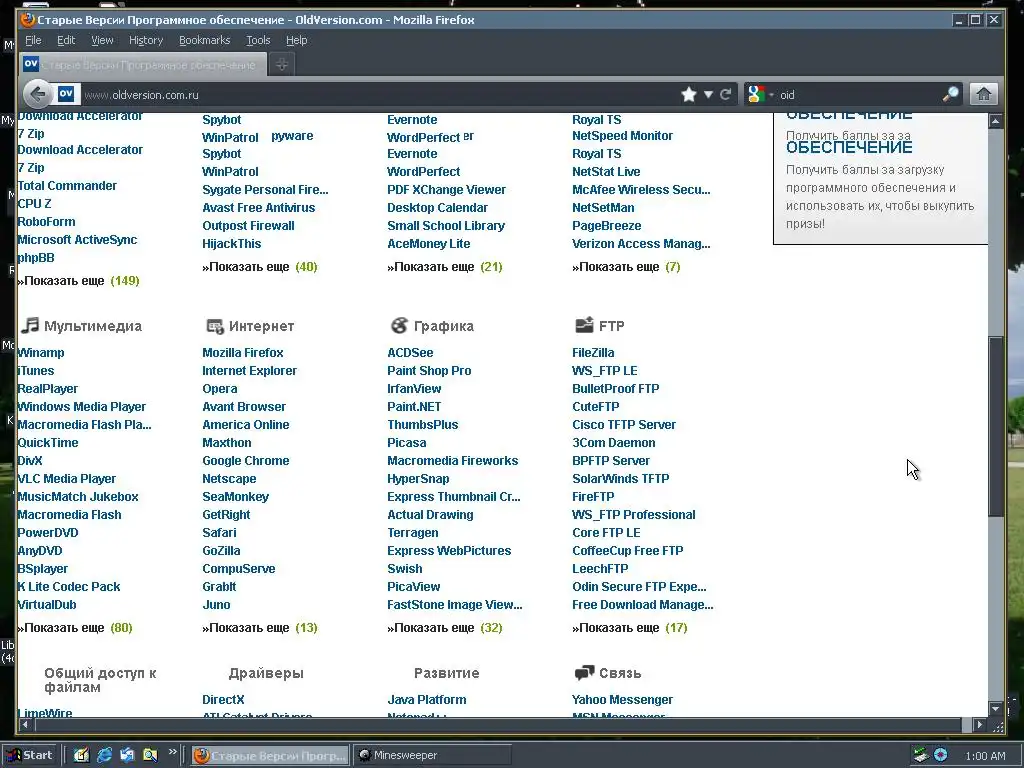Click the Интернет category icon
The image size is (1024, 768).
(215, 326)
